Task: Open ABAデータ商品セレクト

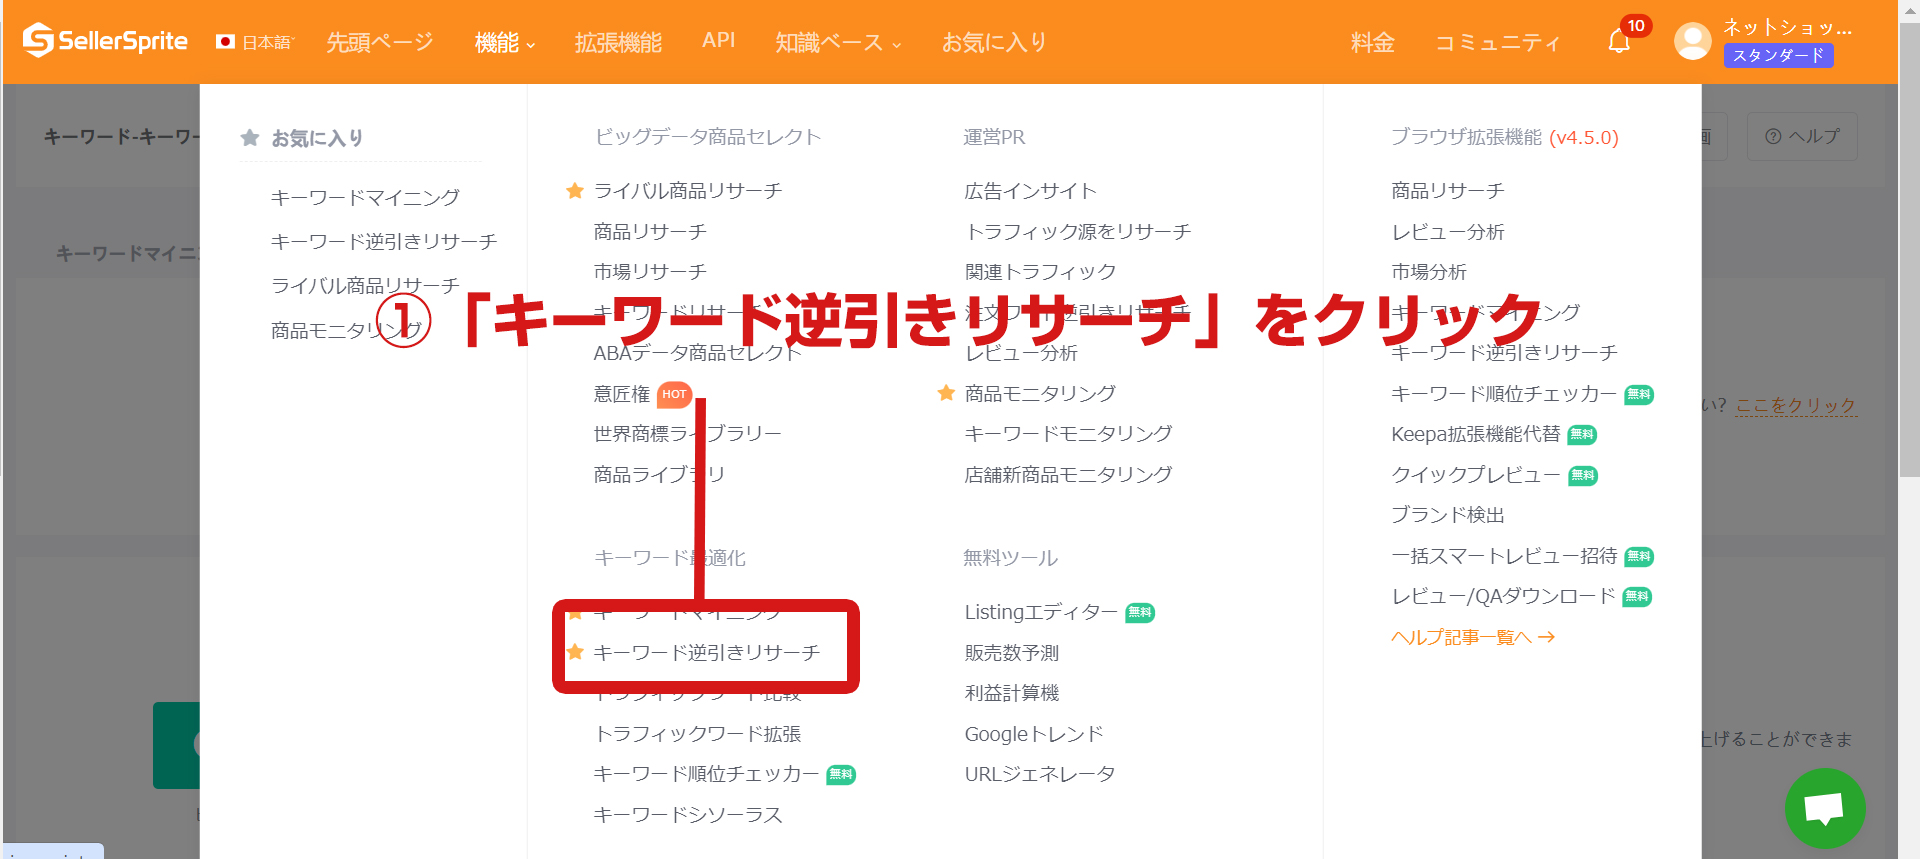Action: [697, 352]
